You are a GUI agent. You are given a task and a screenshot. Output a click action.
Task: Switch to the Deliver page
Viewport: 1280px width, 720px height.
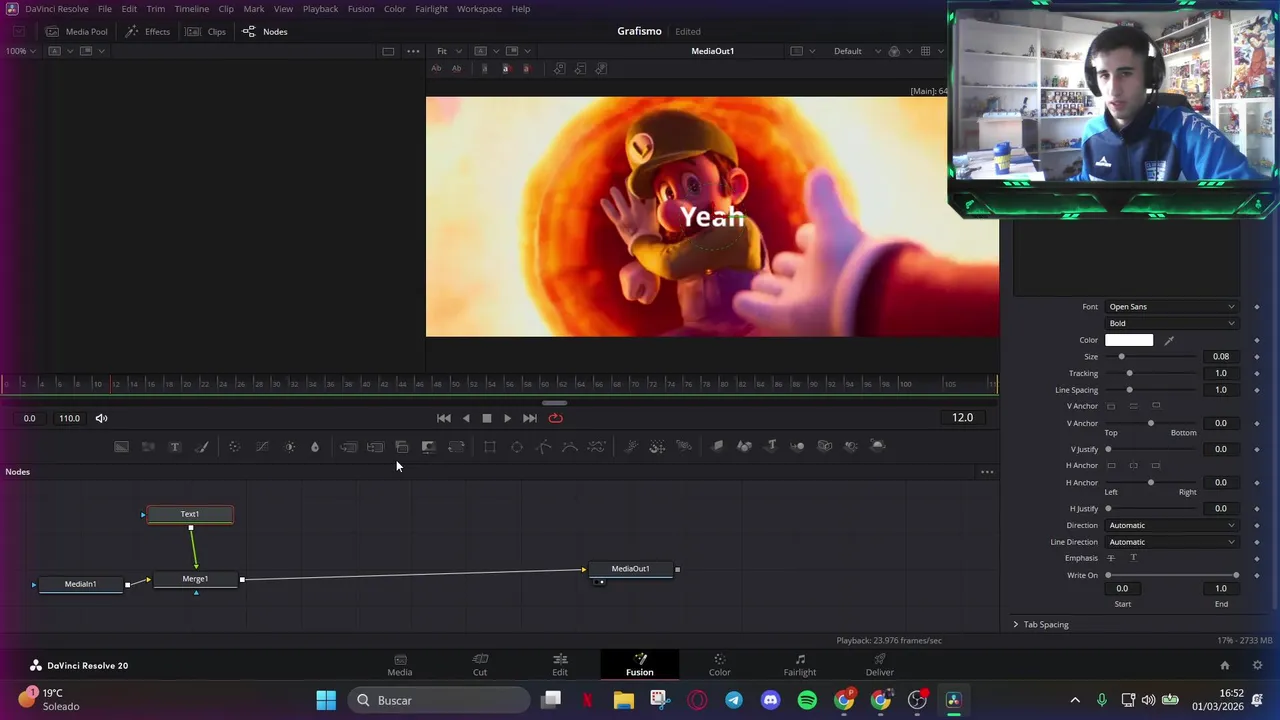point(880,664)
